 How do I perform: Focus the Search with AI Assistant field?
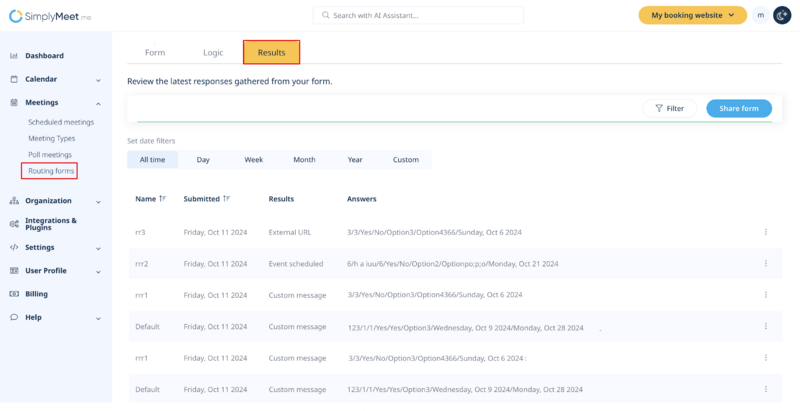(418, 15)
